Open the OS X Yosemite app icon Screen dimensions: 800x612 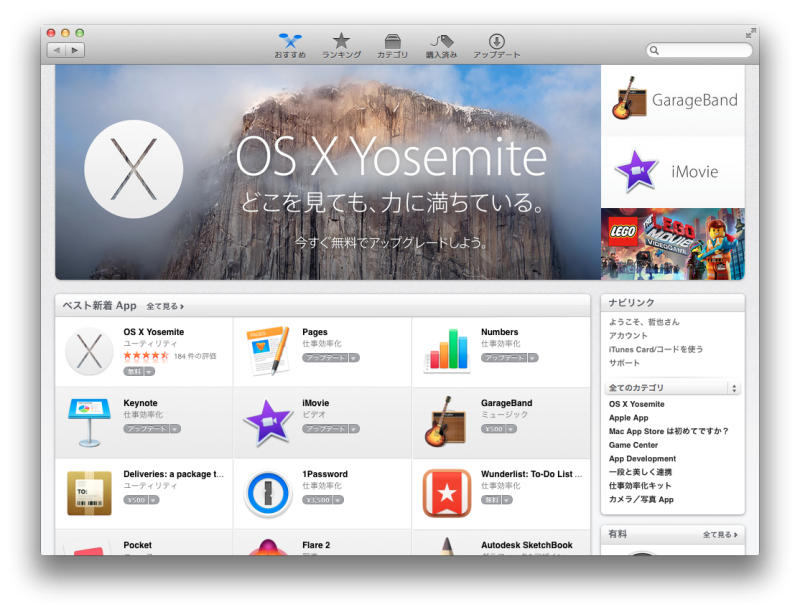89,352
